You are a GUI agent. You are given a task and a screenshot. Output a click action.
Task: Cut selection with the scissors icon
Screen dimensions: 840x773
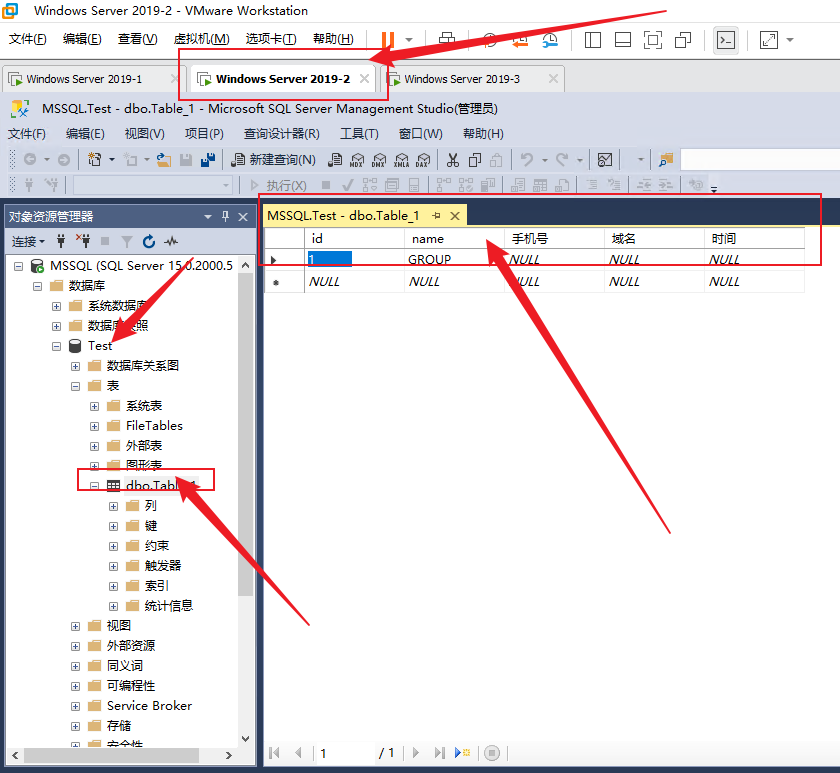click(453, 160)
